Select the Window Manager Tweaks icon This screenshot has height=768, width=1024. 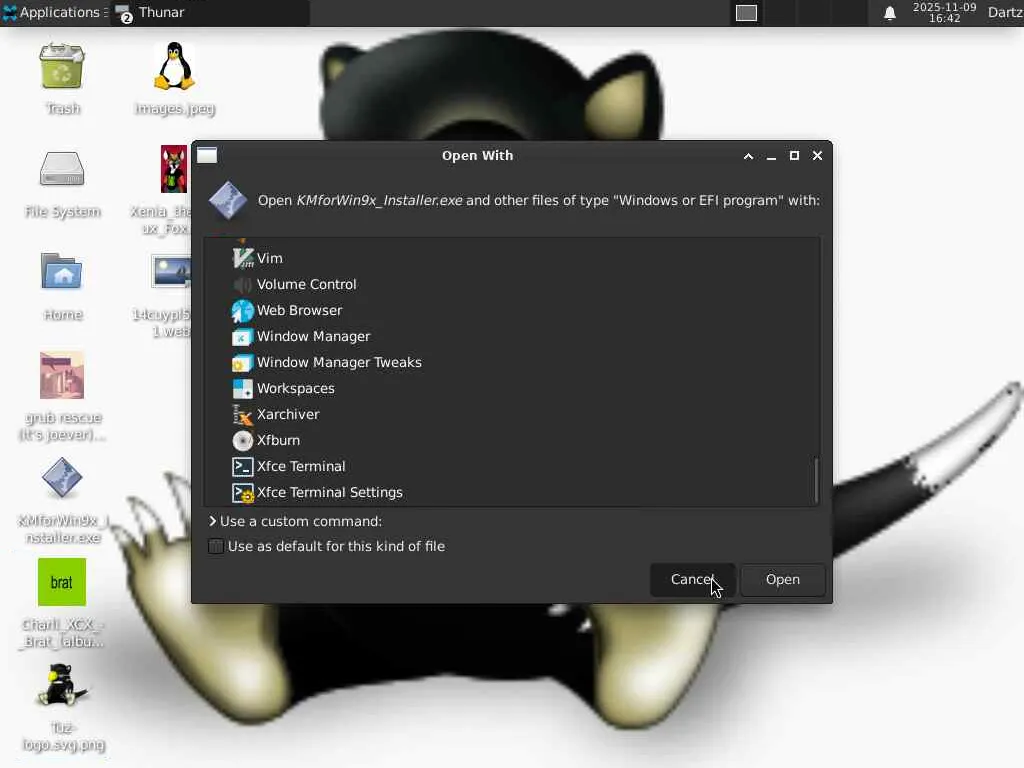coord(242,362)
